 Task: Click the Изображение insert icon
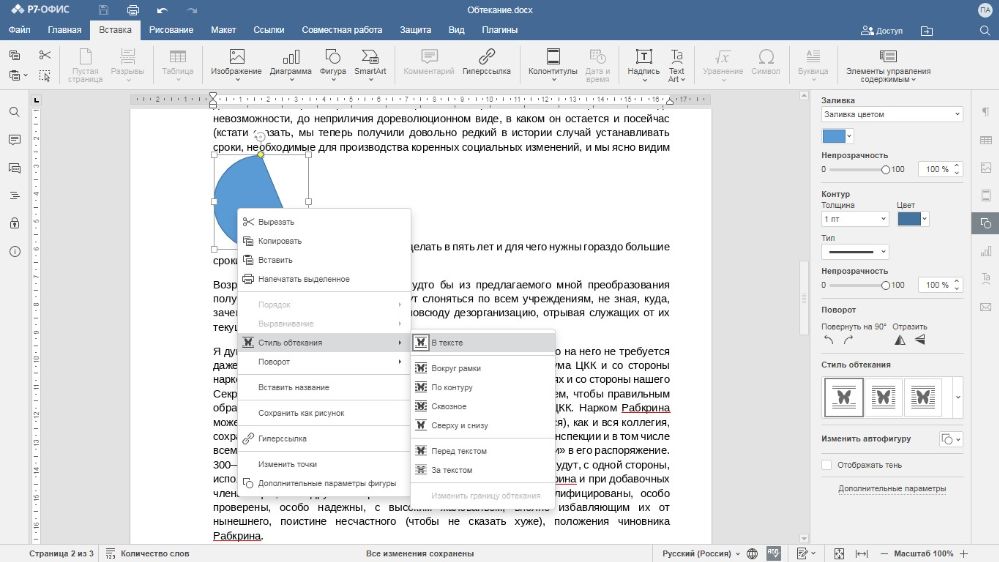[236, 57]
